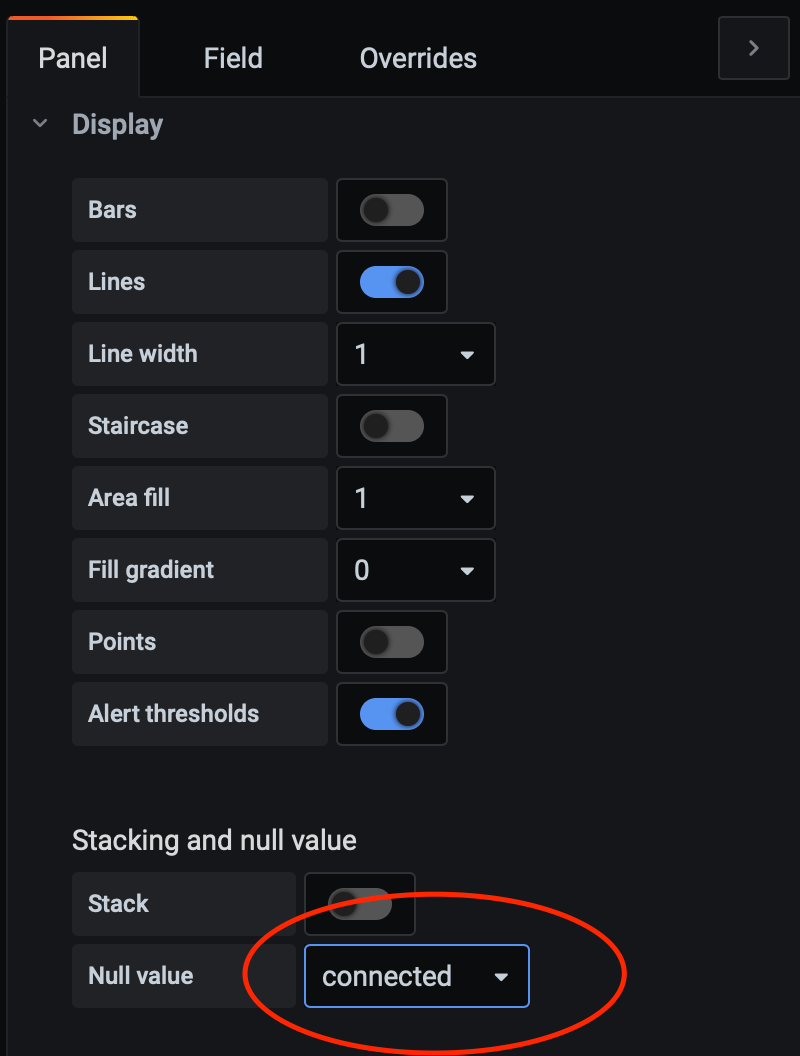Enable the Points toggle
The height and width of the screenshot is (1056, 800).
[392, 642]
